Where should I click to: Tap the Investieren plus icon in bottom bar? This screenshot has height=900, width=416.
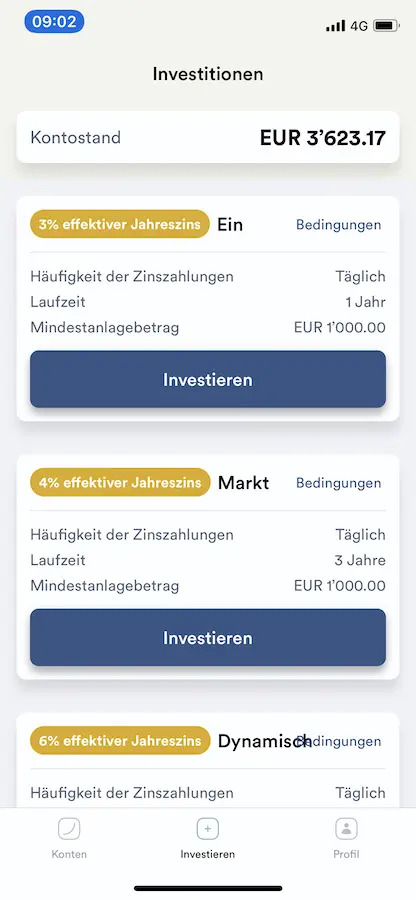(x=208, y=829)
